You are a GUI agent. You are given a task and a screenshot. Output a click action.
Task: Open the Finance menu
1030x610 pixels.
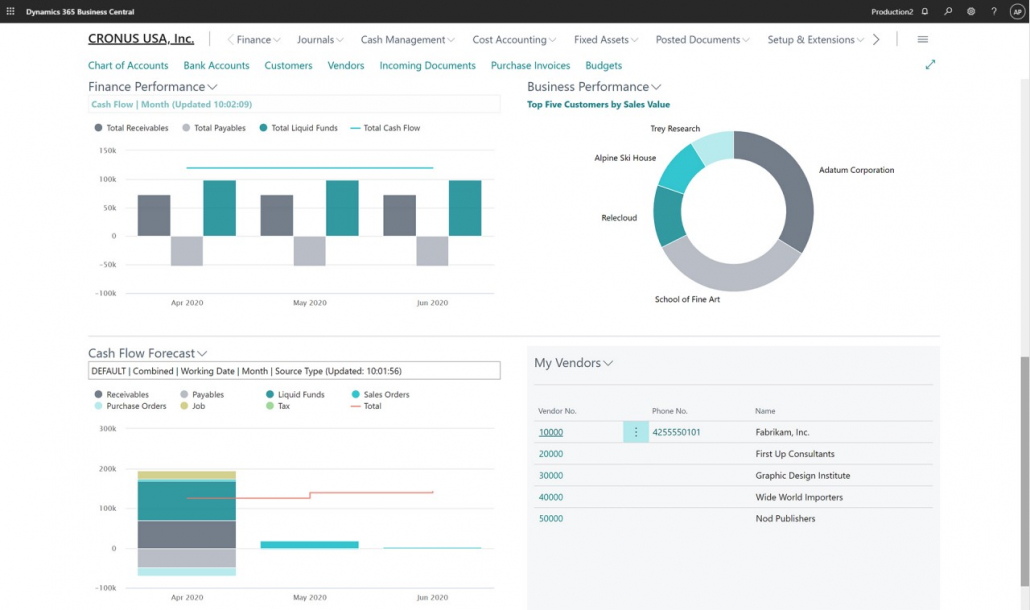(258, 39)
